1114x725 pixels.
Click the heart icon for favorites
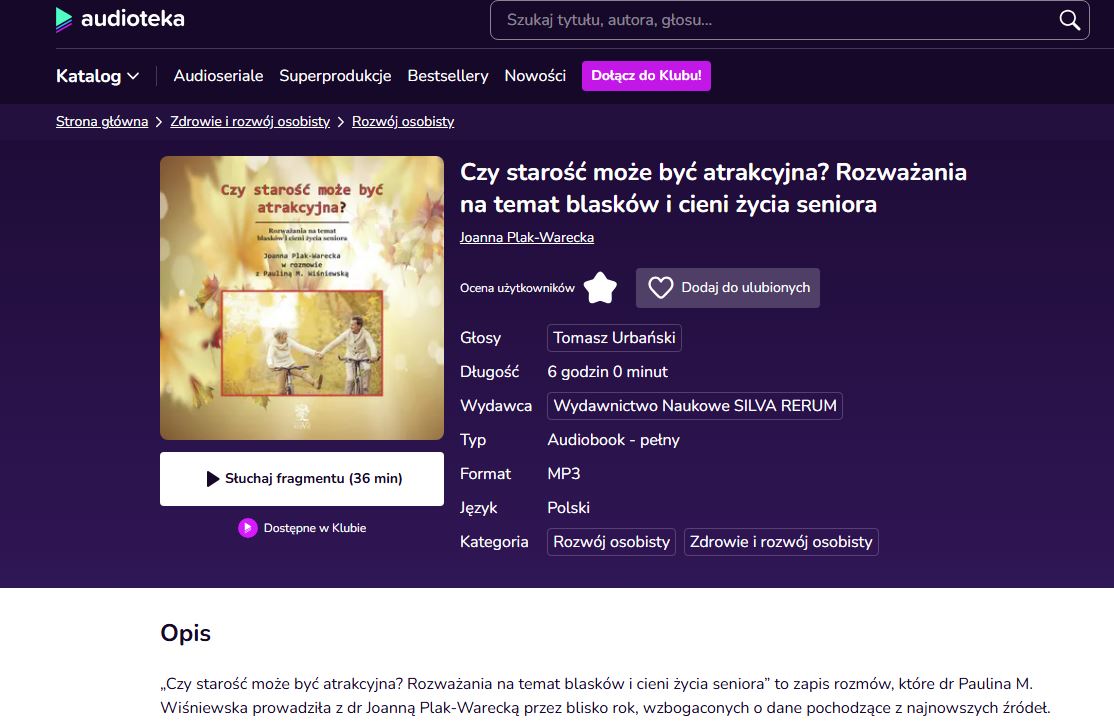pos(660,288)
